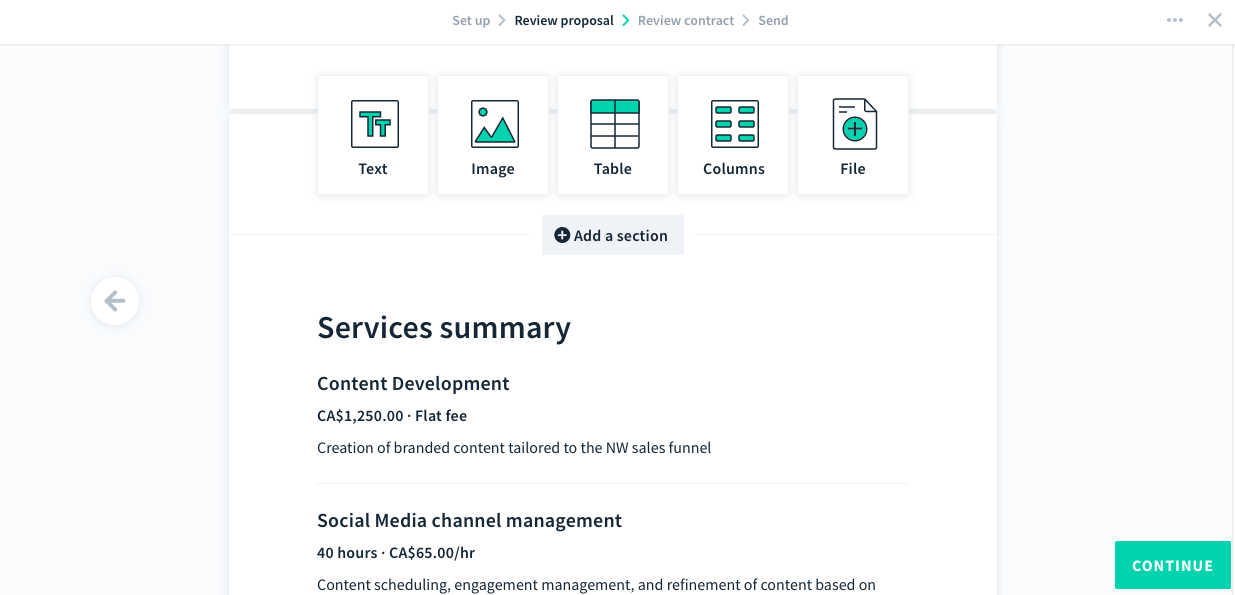Attach a File block
Image resolution: width=1235 pixels, height=595 pixels.
coord(853,135)
